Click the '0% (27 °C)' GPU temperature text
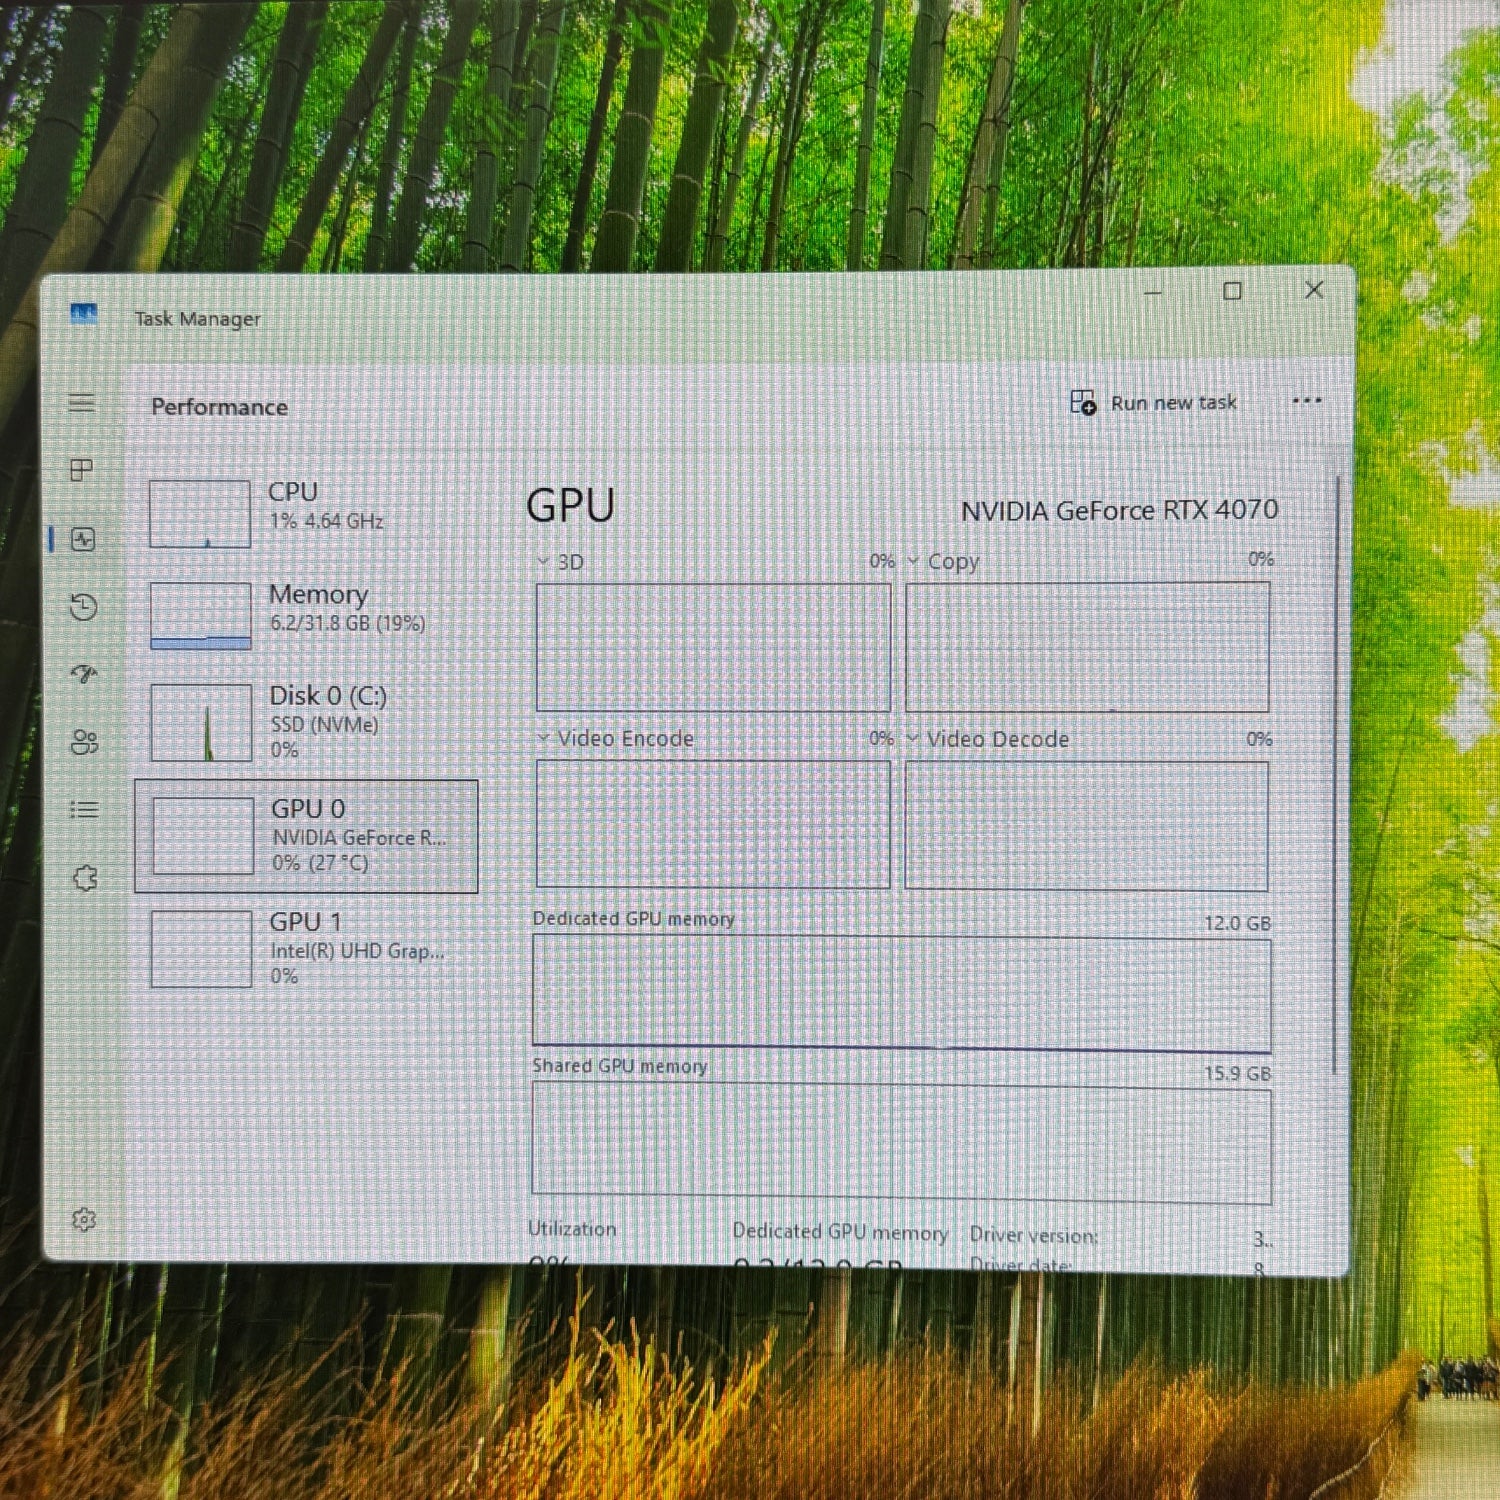The image size is (1500, 1500). 320,862
